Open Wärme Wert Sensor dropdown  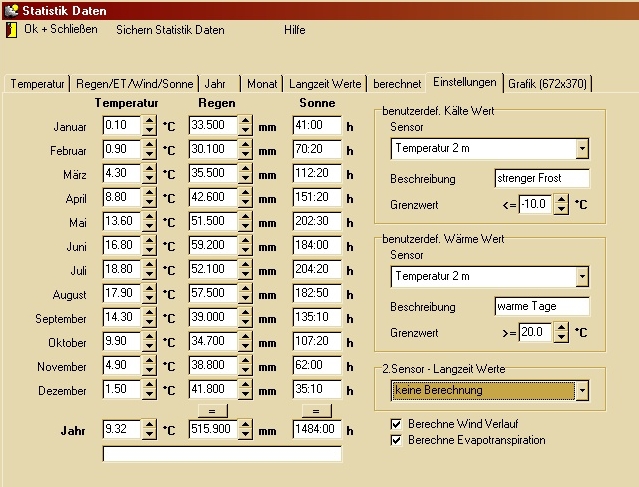pos(582,276)
